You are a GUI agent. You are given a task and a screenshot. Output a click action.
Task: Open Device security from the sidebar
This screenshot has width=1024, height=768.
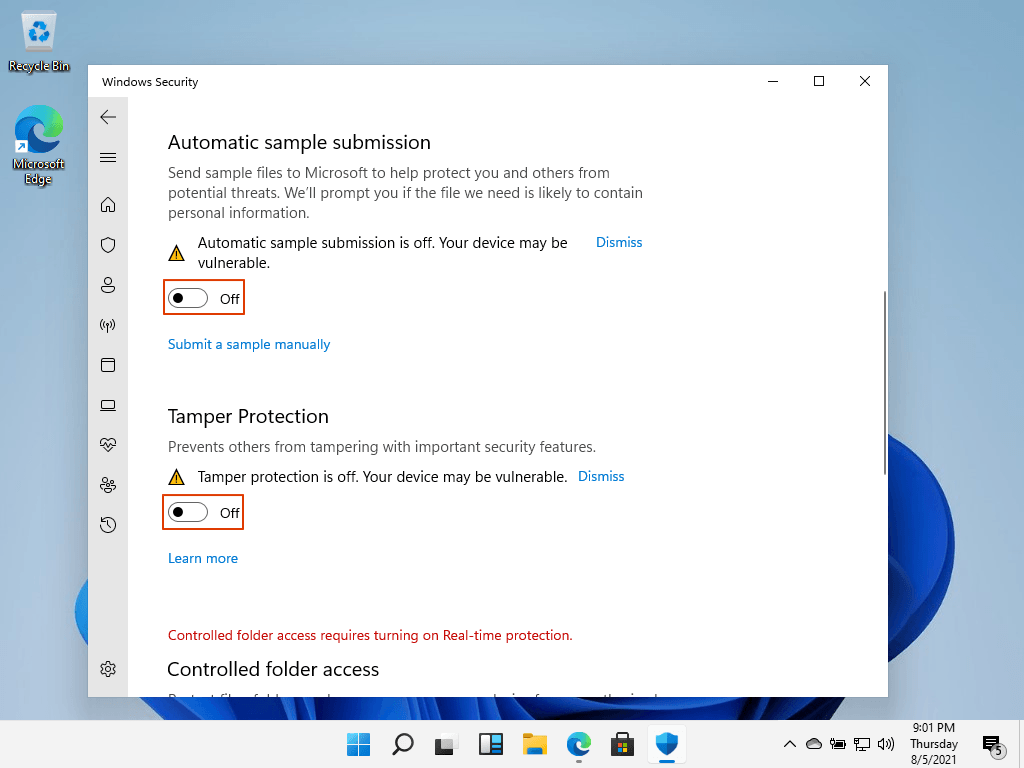pos(108,405)
